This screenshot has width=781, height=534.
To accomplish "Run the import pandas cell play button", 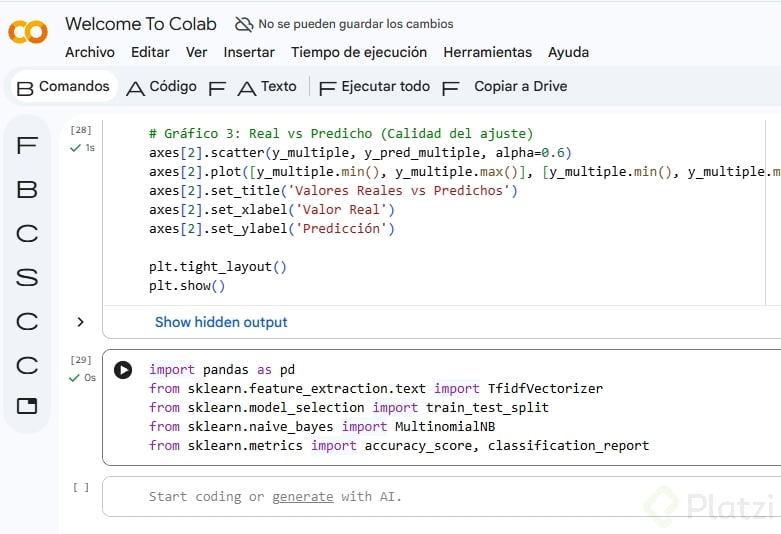I will pos(123,370).
